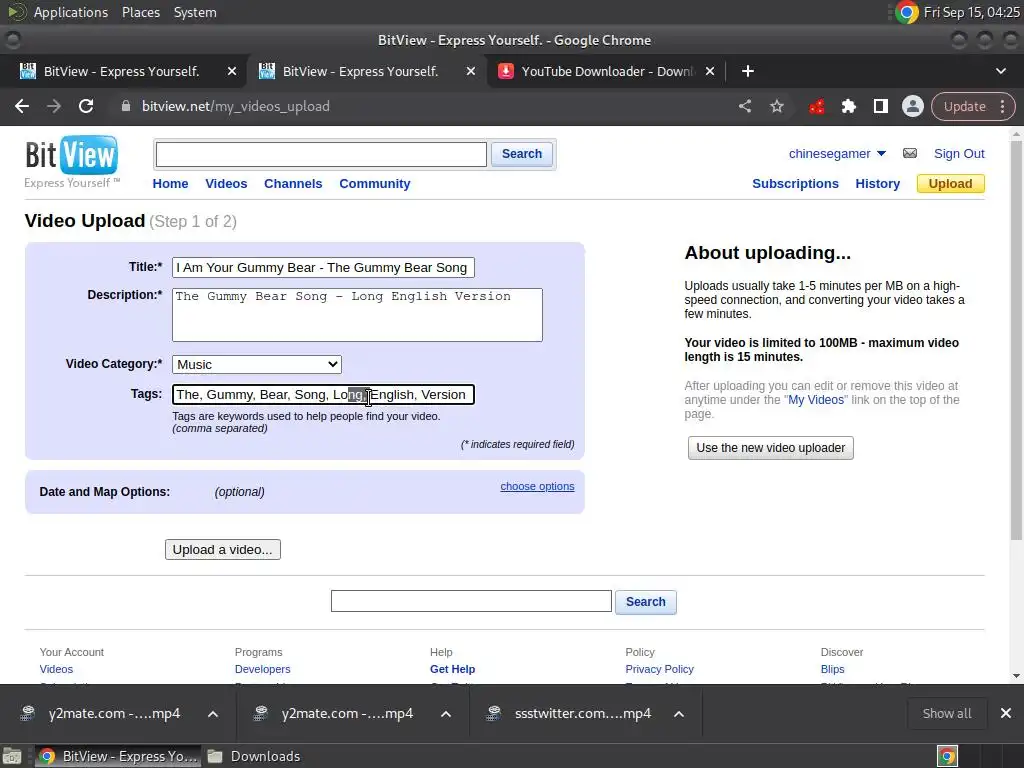Click the address bar URL
Viewport: 1024px width, 768px height.
click(236, 106)
